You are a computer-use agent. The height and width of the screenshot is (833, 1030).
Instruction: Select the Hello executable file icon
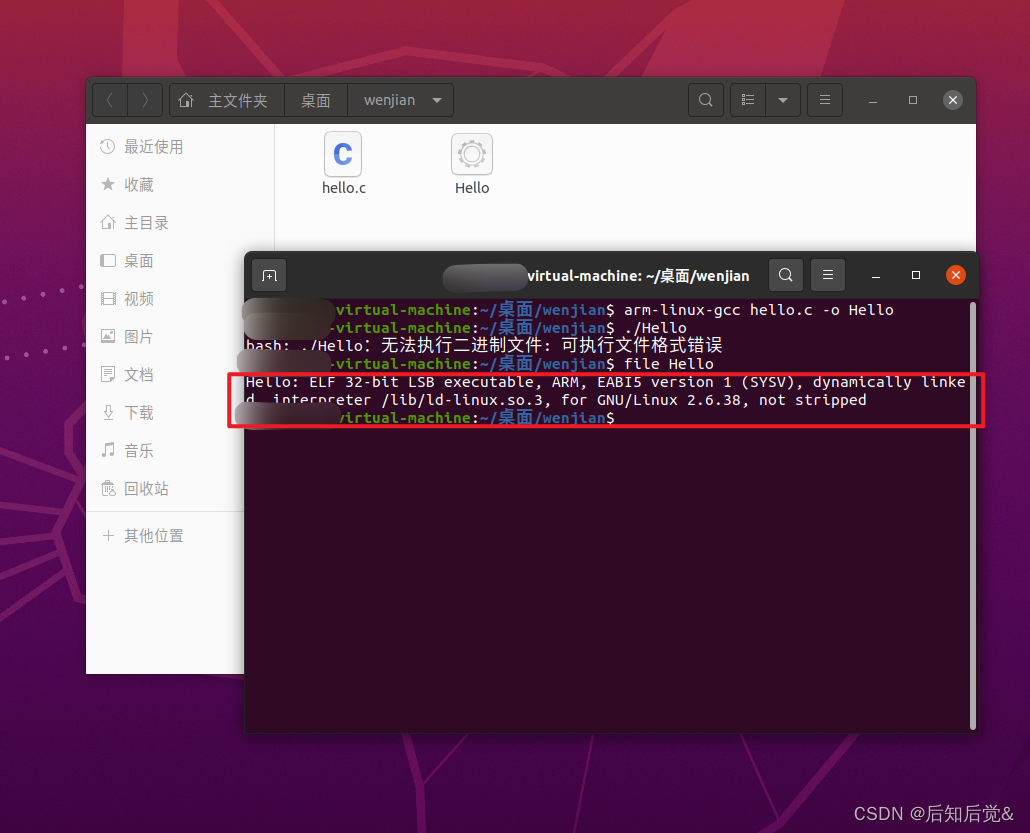click(472, 154)
